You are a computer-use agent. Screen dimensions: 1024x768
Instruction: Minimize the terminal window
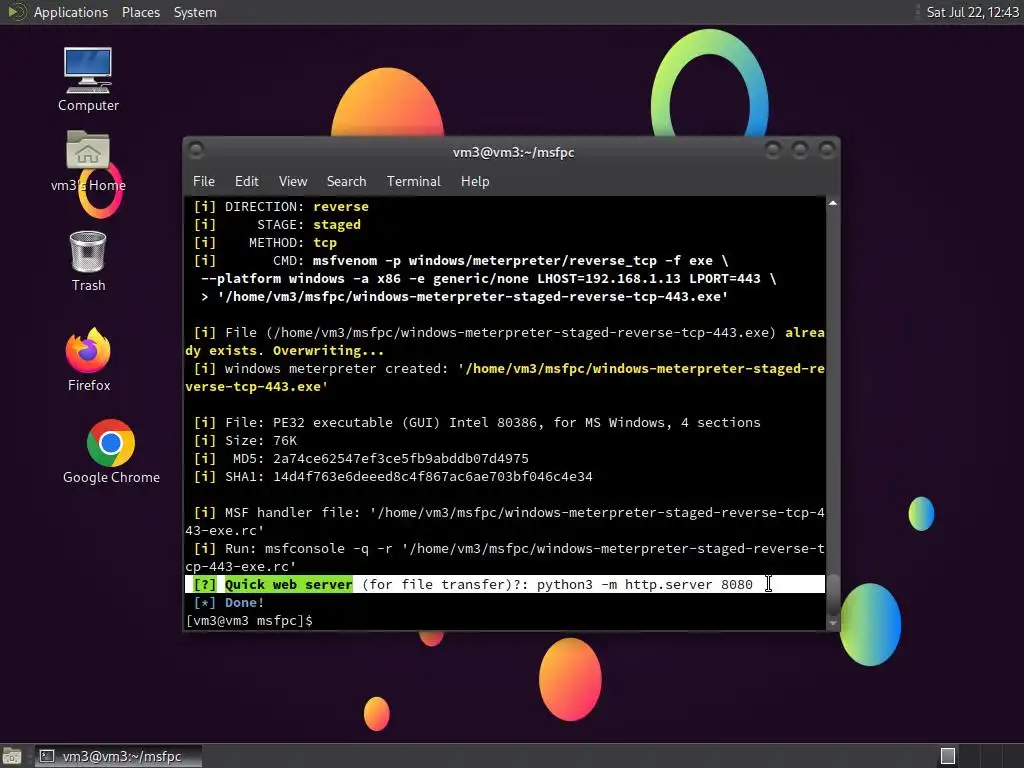(x=773, y=151)
